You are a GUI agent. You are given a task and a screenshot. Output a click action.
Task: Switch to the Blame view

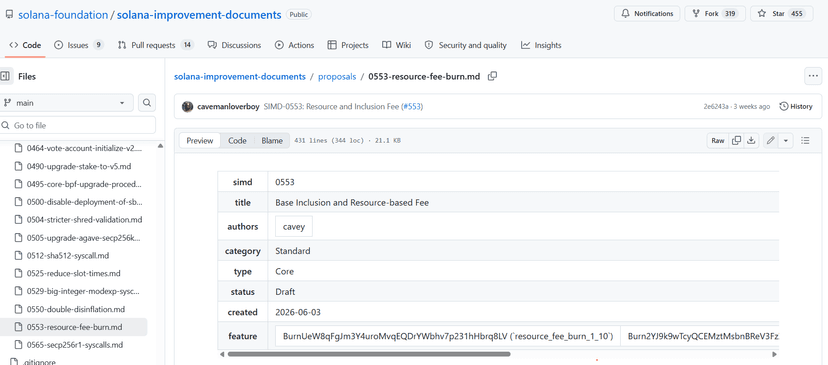click(x=272, y=141)
